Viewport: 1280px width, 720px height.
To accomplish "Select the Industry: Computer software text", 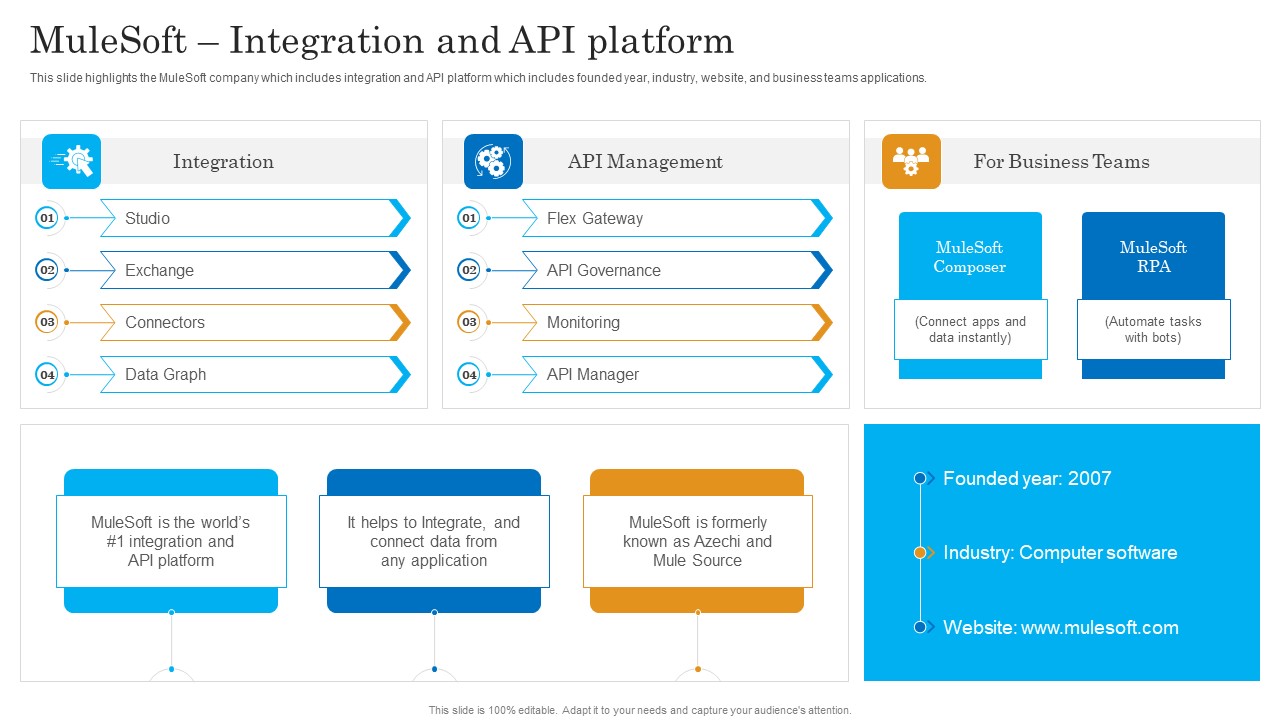I will [1060, 552].
